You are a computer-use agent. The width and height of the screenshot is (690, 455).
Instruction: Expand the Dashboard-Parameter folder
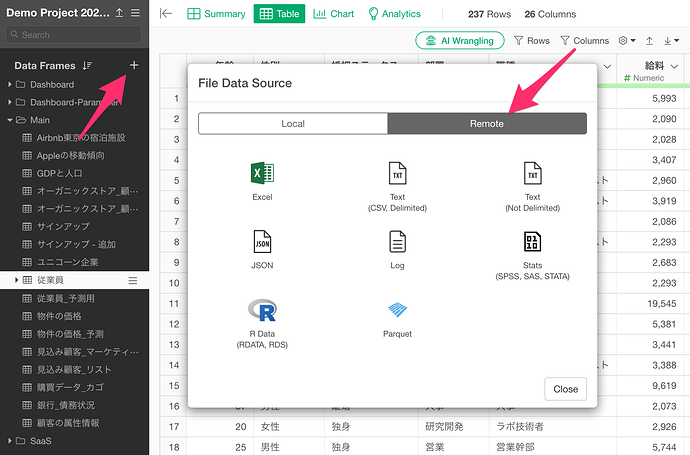[10, 102]
